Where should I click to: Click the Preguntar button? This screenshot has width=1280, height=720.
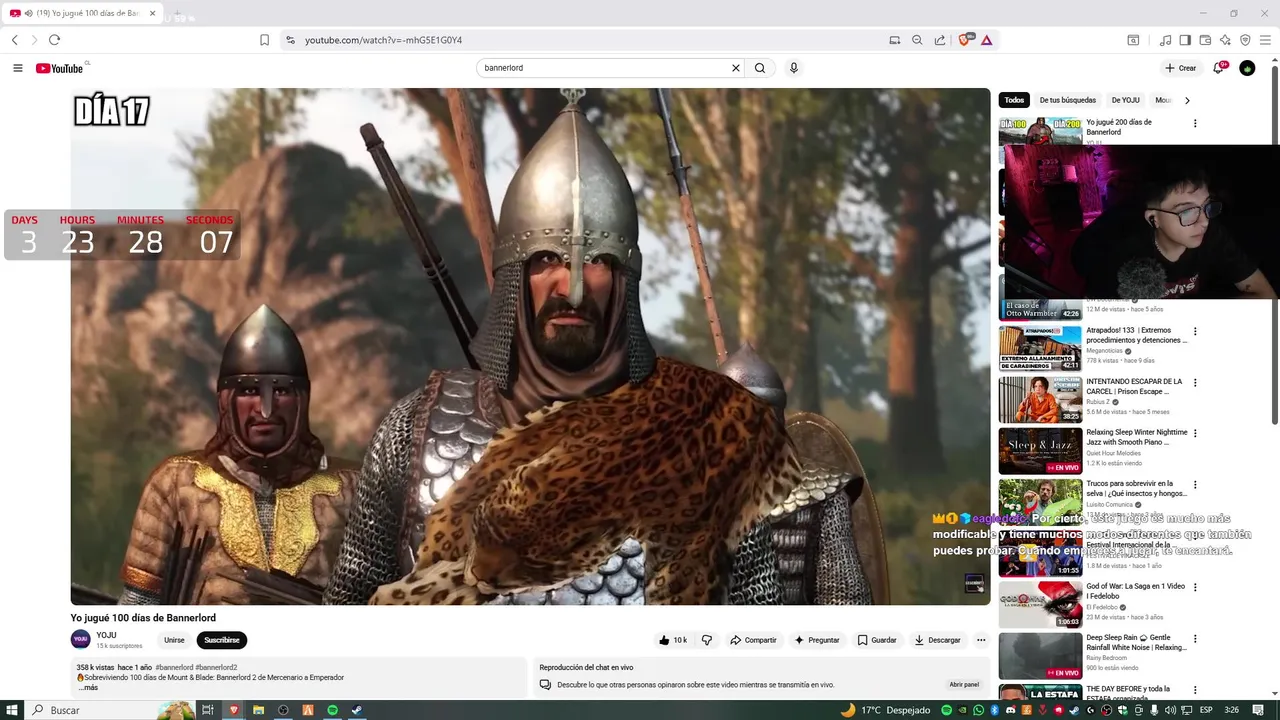click(817, 640)
